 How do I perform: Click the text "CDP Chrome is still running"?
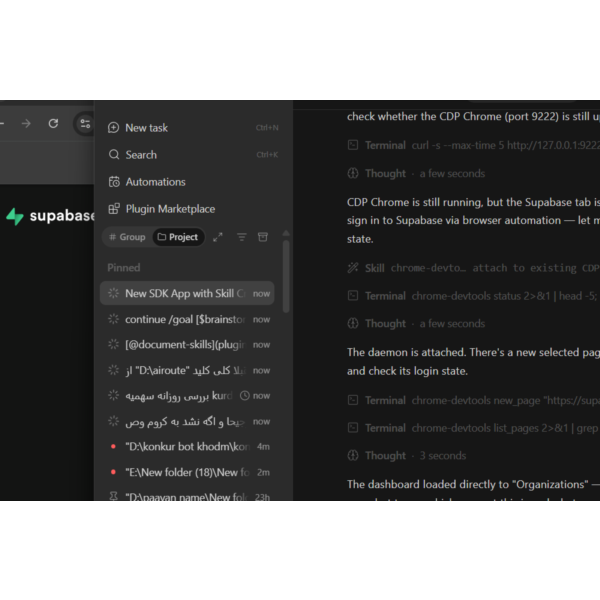[x=414, y=202]
